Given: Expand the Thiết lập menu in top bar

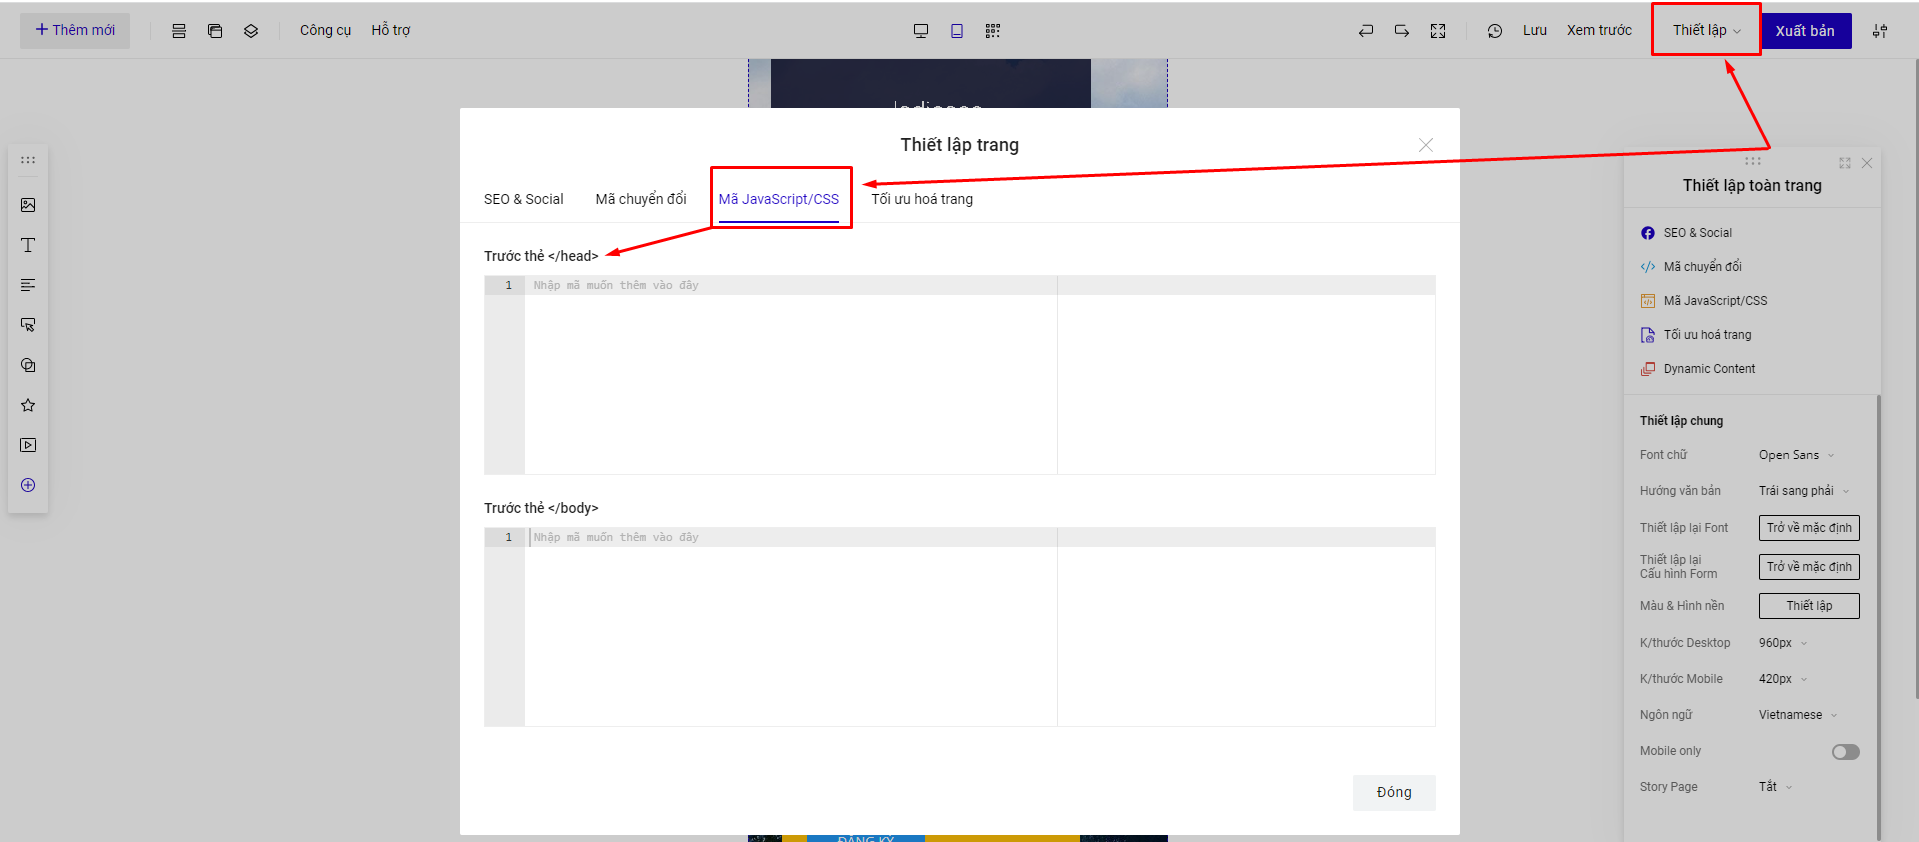Looking at the screenshot, I should (x=1706, y=30).
